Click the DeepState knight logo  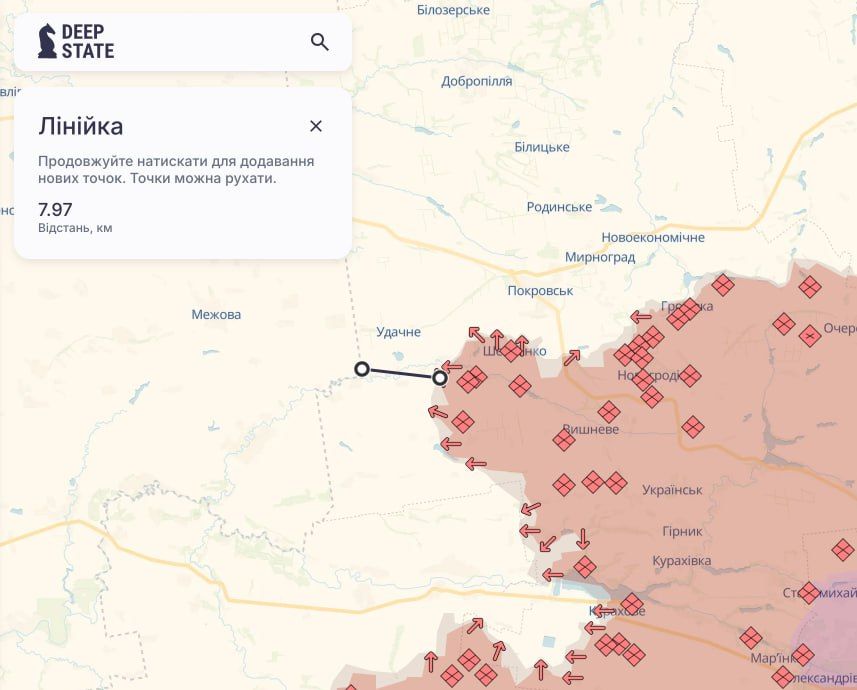tap(47, 41)
